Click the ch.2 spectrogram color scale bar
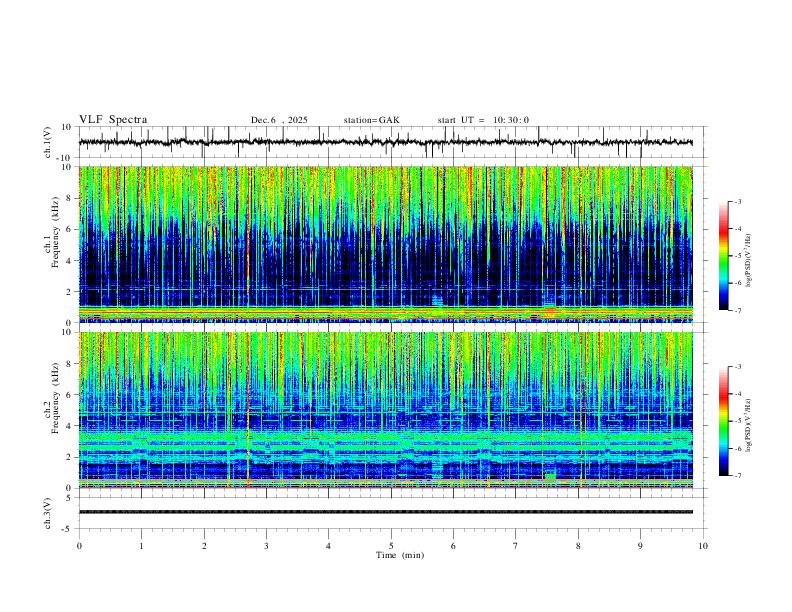This screenshot has height=612, width=792. pyautogui.click(x=724, y=421)
